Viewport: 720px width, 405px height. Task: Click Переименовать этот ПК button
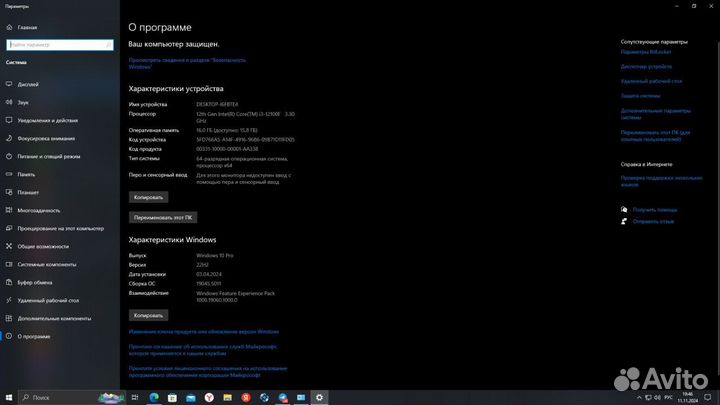[163, 217]
